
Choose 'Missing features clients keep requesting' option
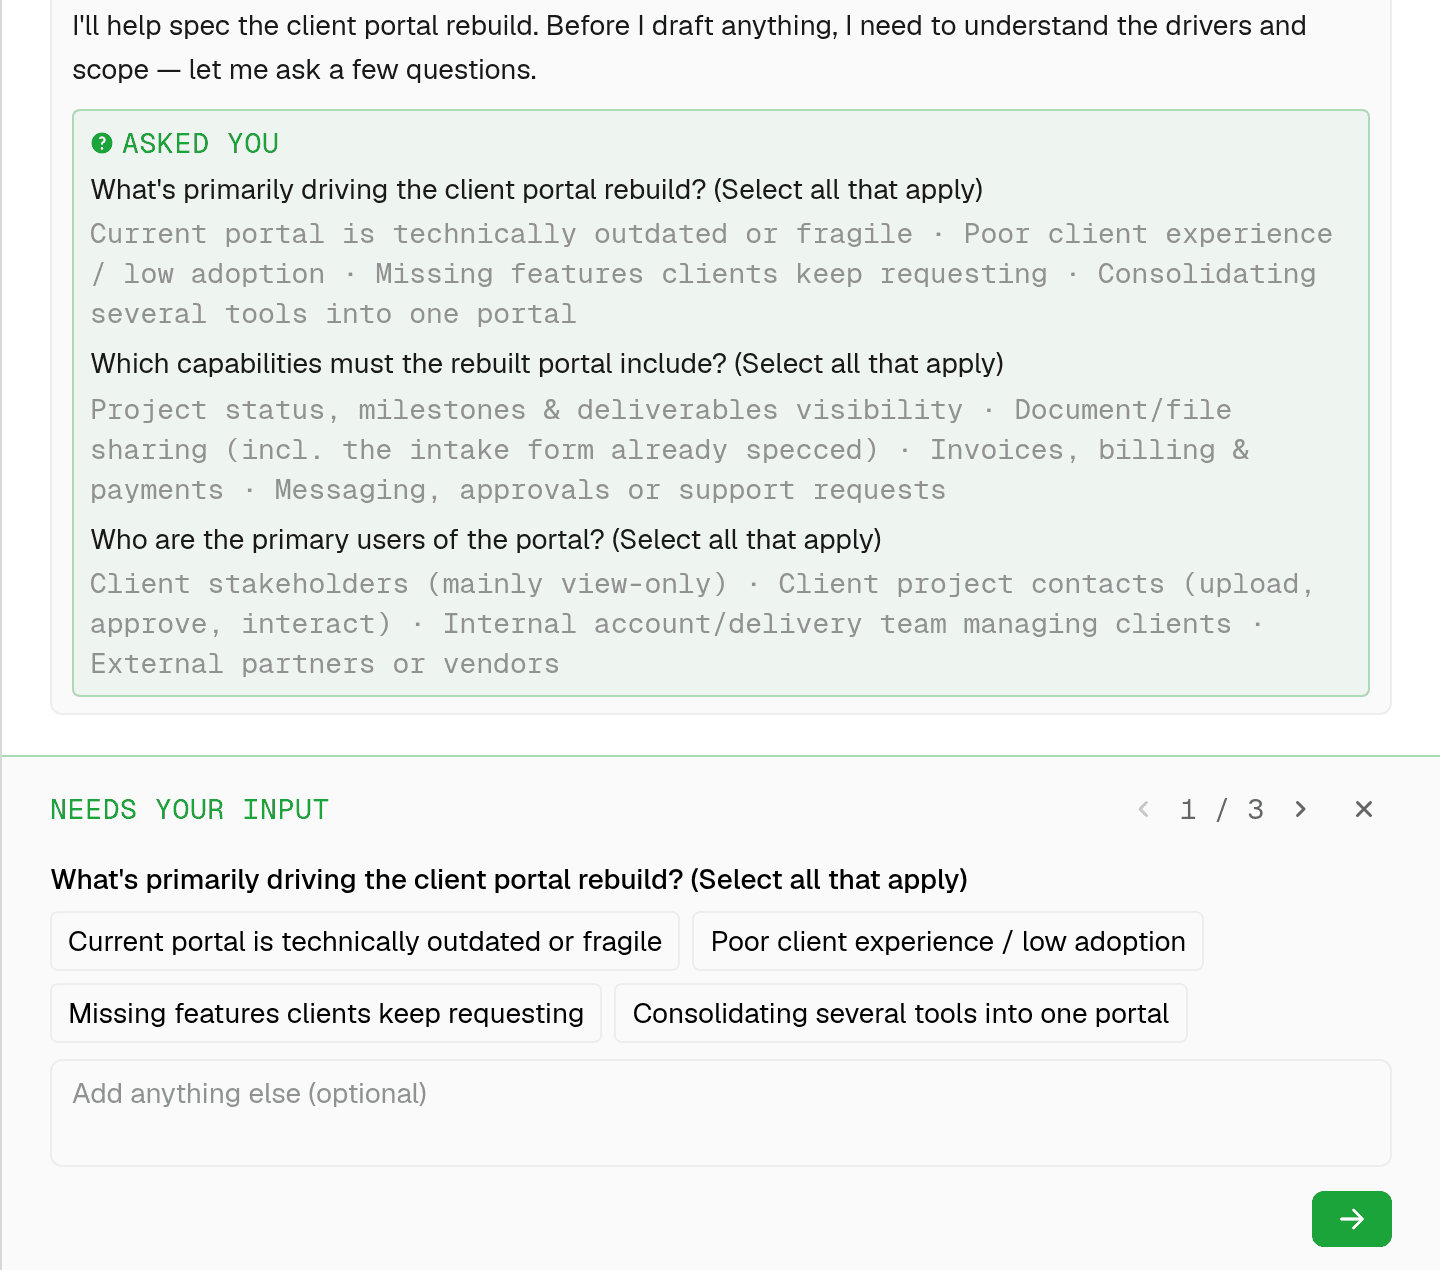(x=326, y=1013)
